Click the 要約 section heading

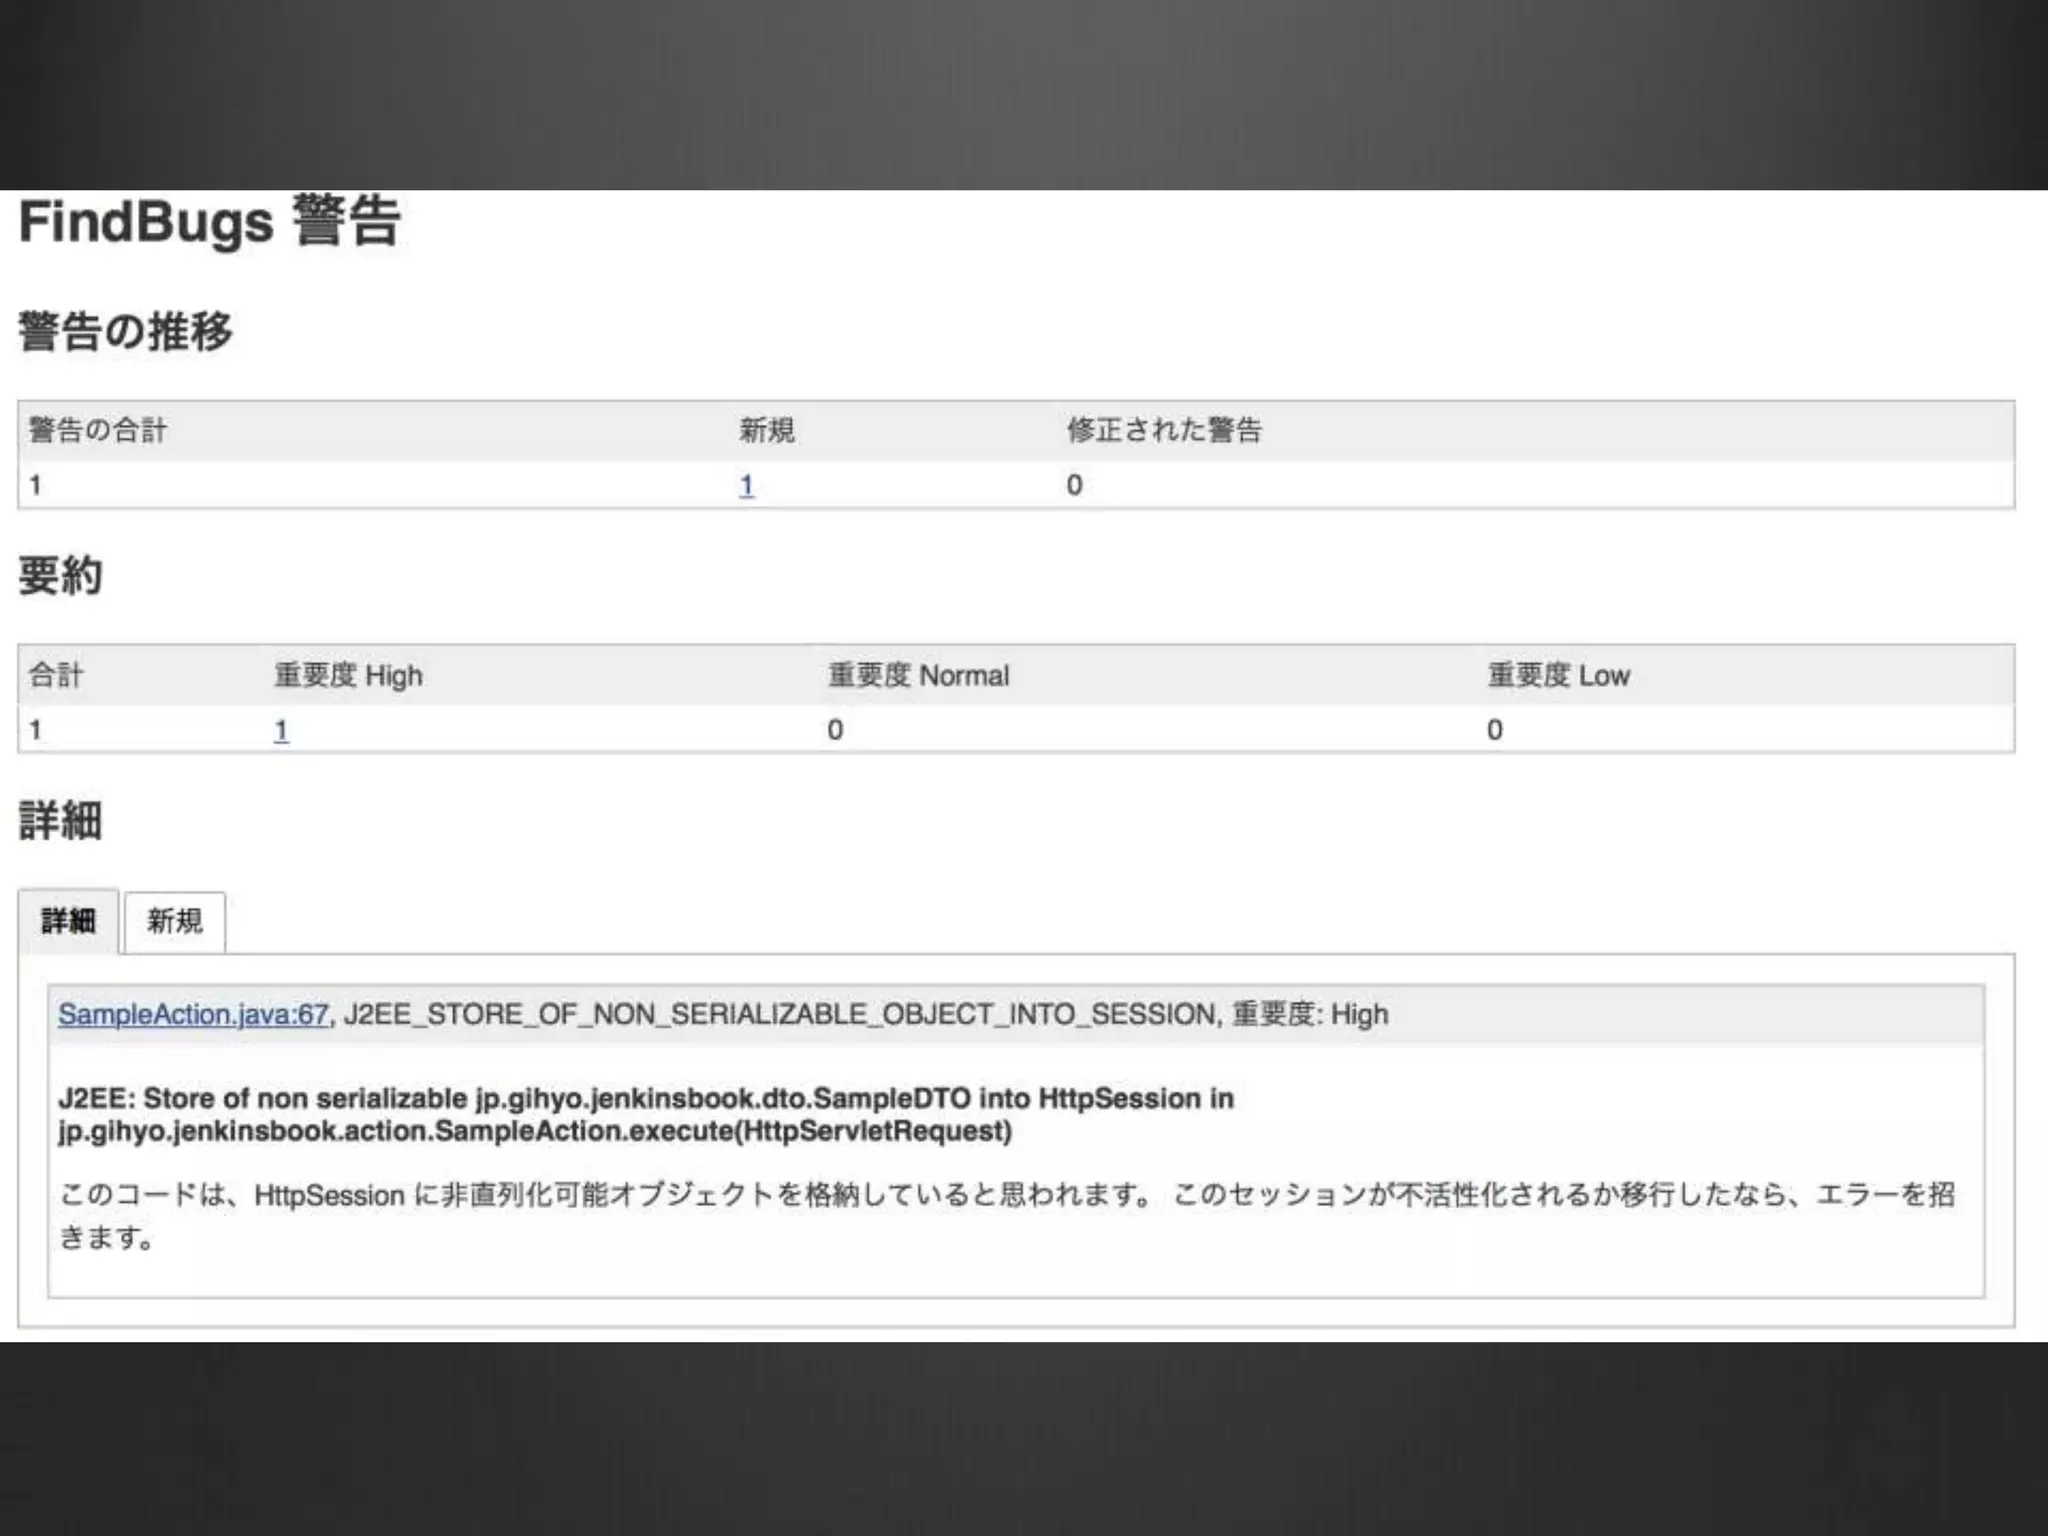point(60,575)
